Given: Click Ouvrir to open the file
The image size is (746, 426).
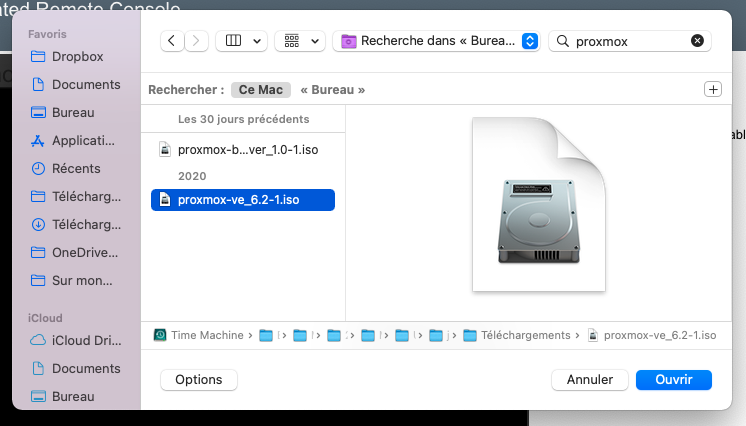Looking at the screenshot, I should (x=674, y=380).
